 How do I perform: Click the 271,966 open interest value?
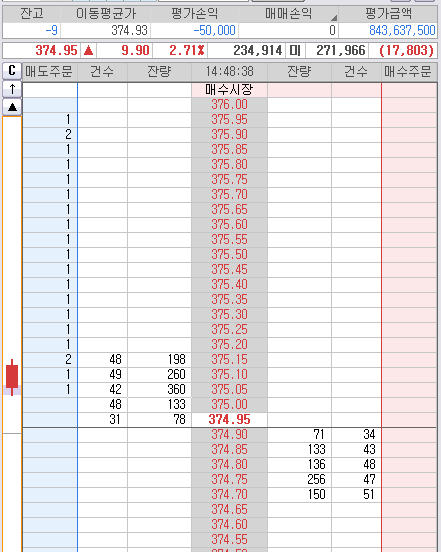point(341,50)
